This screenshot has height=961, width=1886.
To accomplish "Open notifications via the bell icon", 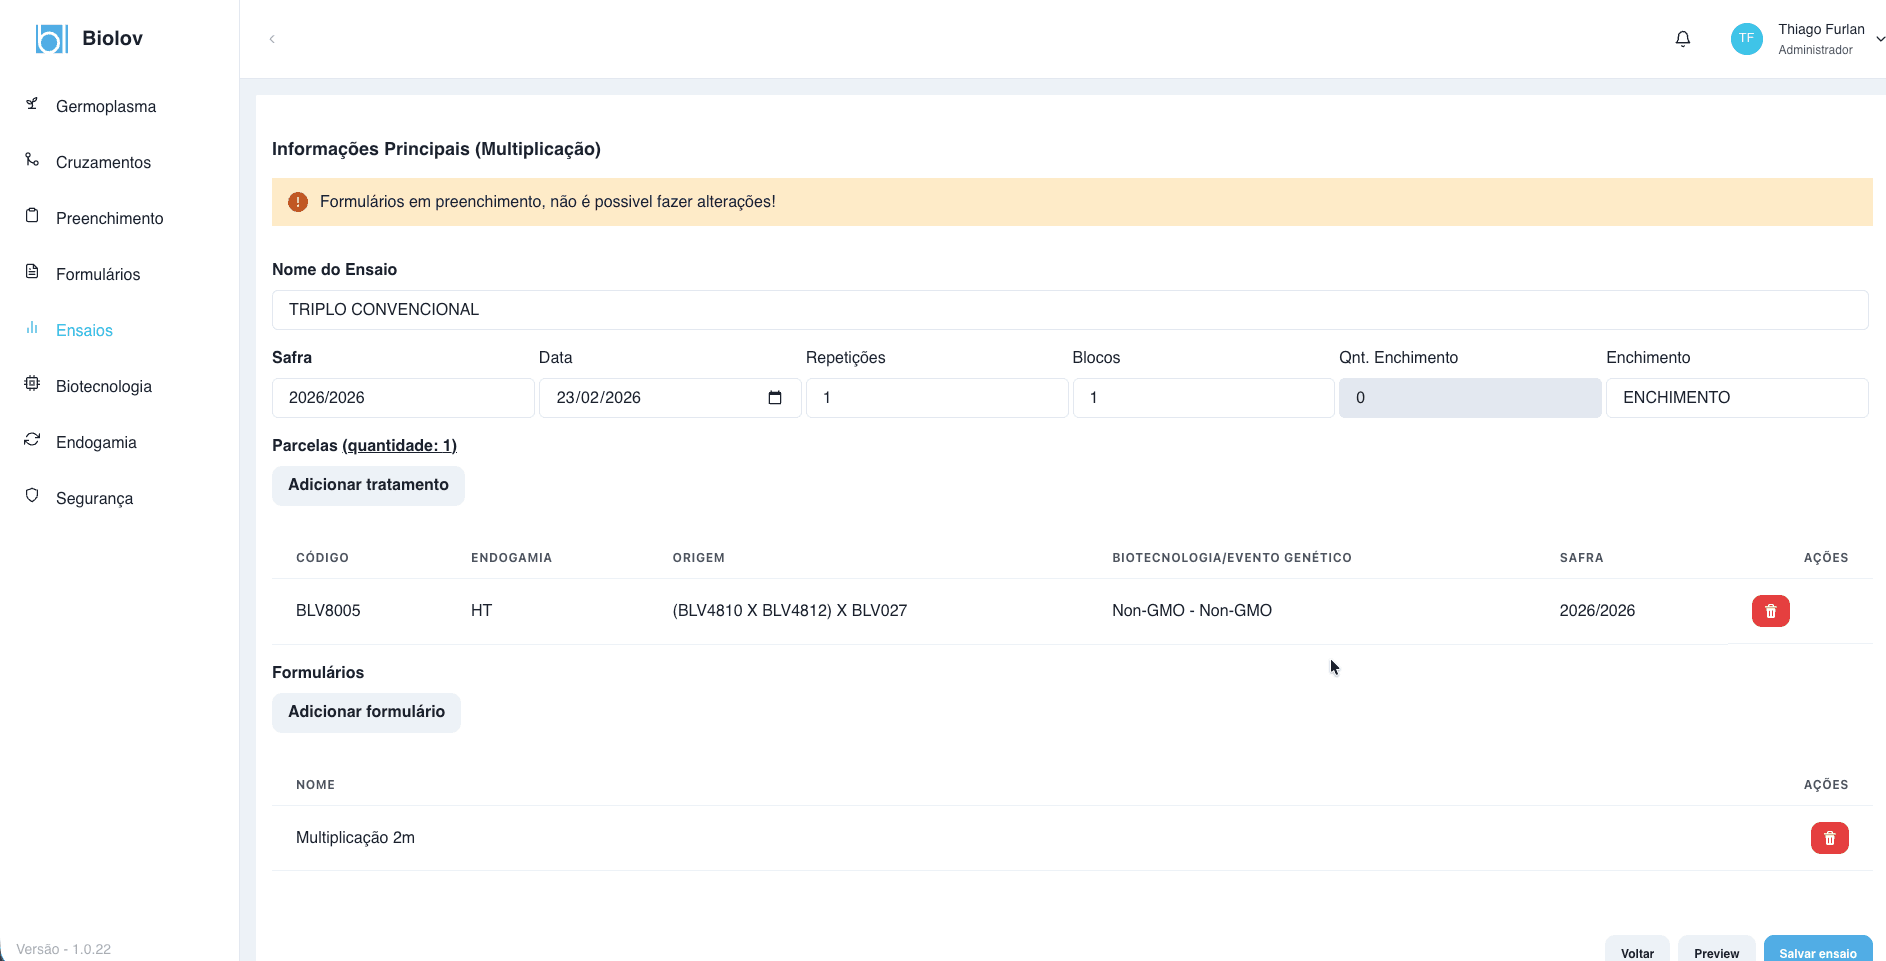I will tap(1683, 39).
